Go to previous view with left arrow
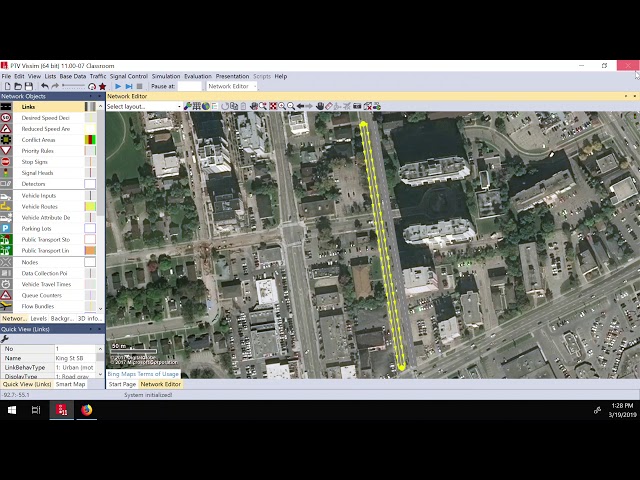Image resolution: width=640 pixels, height=480 pixels. tap(300, 106)
